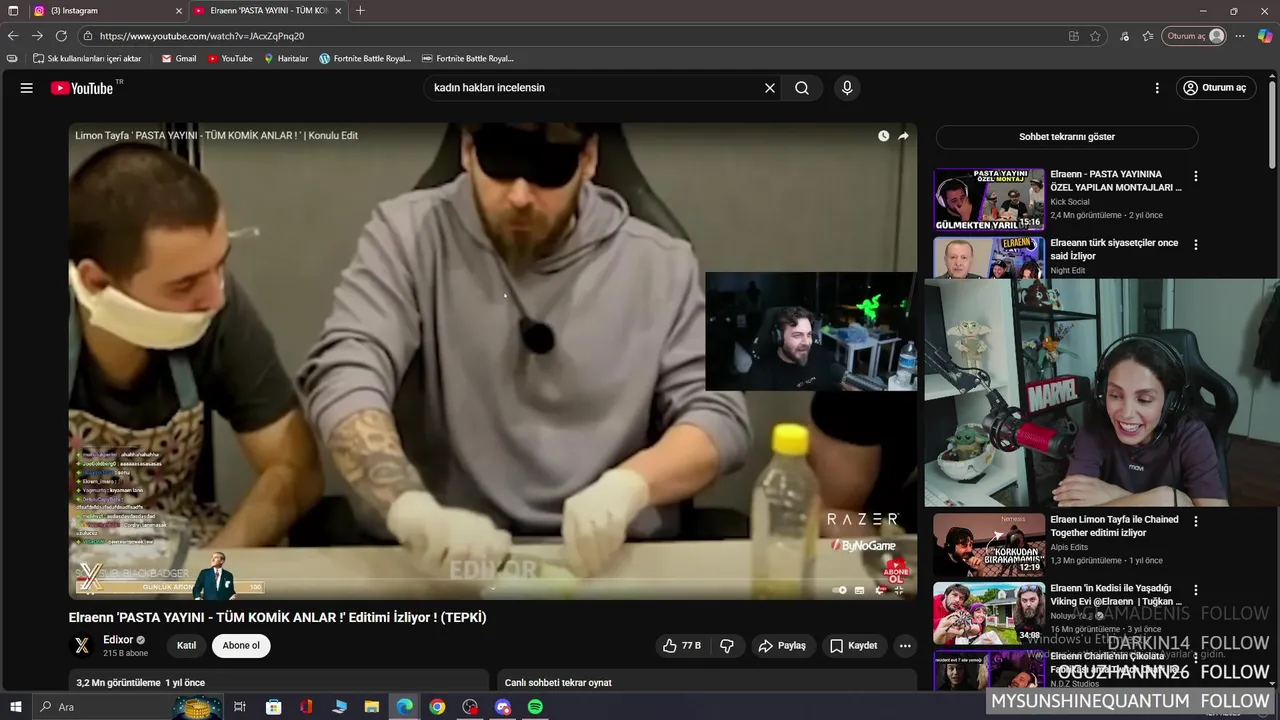The height and width of the screenshot is (720, 1280).
Task: Open YouTube settings three-dot menu
Action: tap(1157, 88)
